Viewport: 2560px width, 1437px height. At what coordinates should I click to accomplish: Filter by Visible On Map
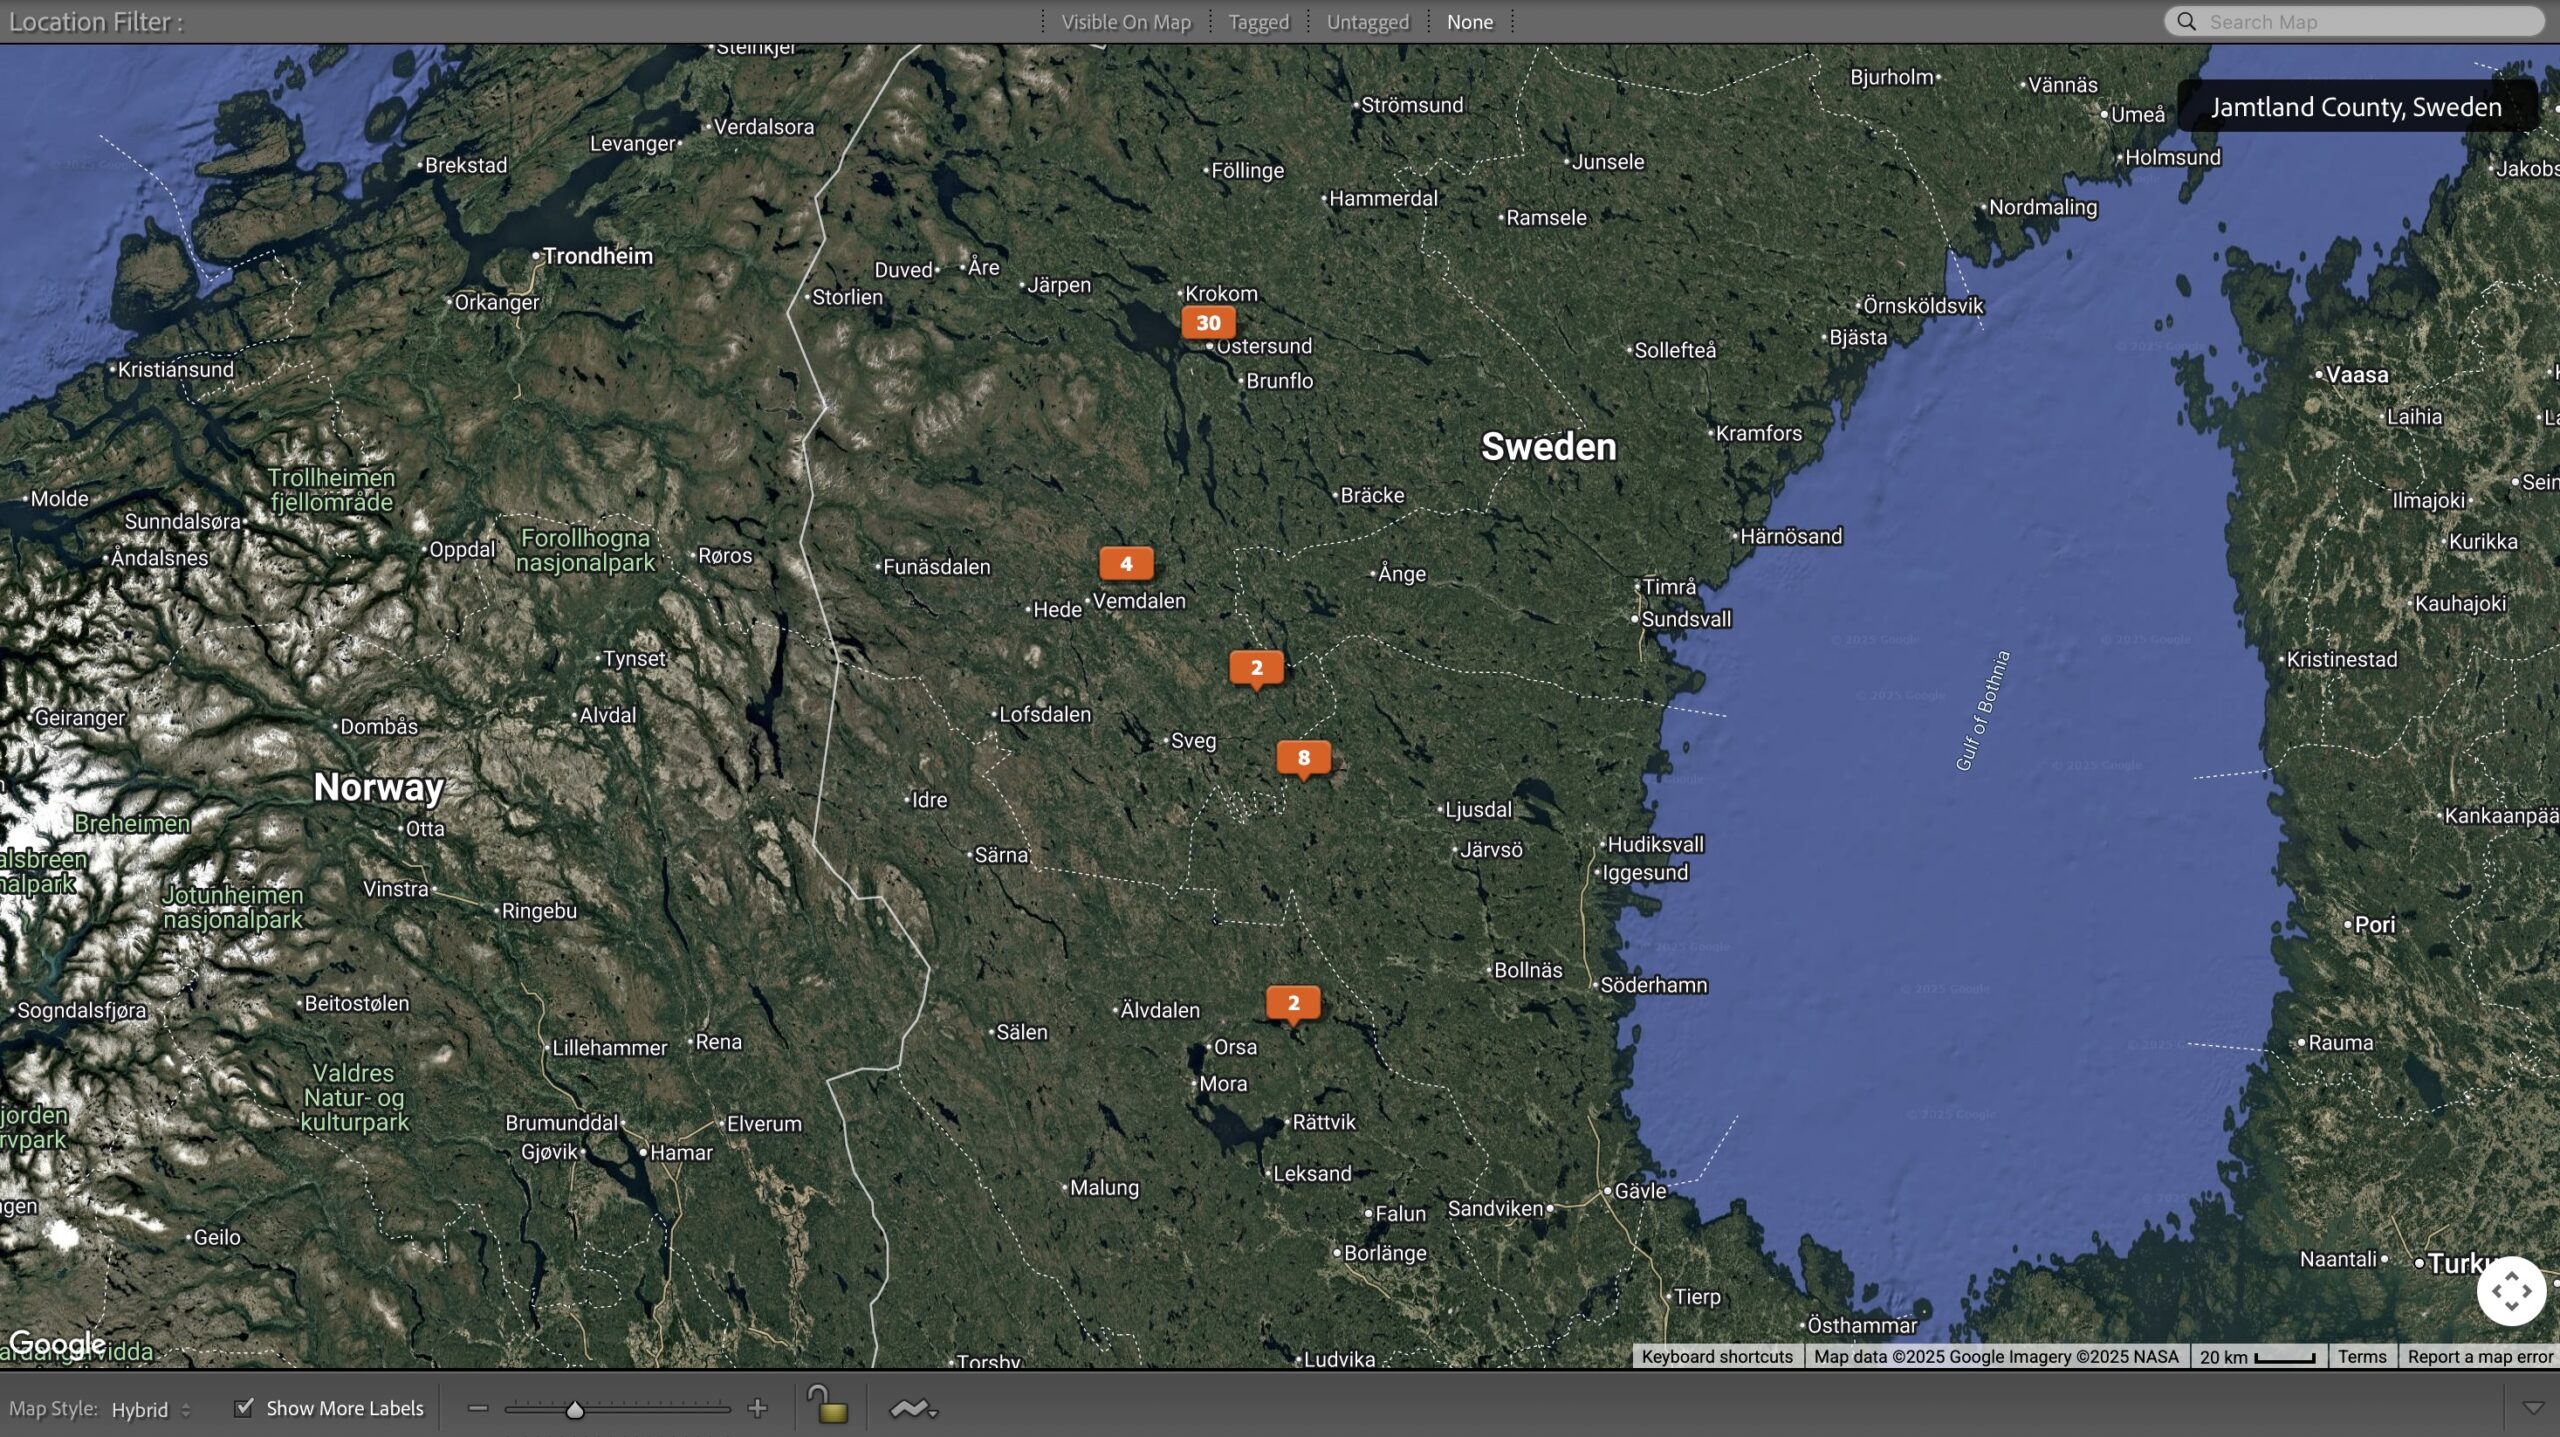pyautogui.click(x=1125, y=22)
